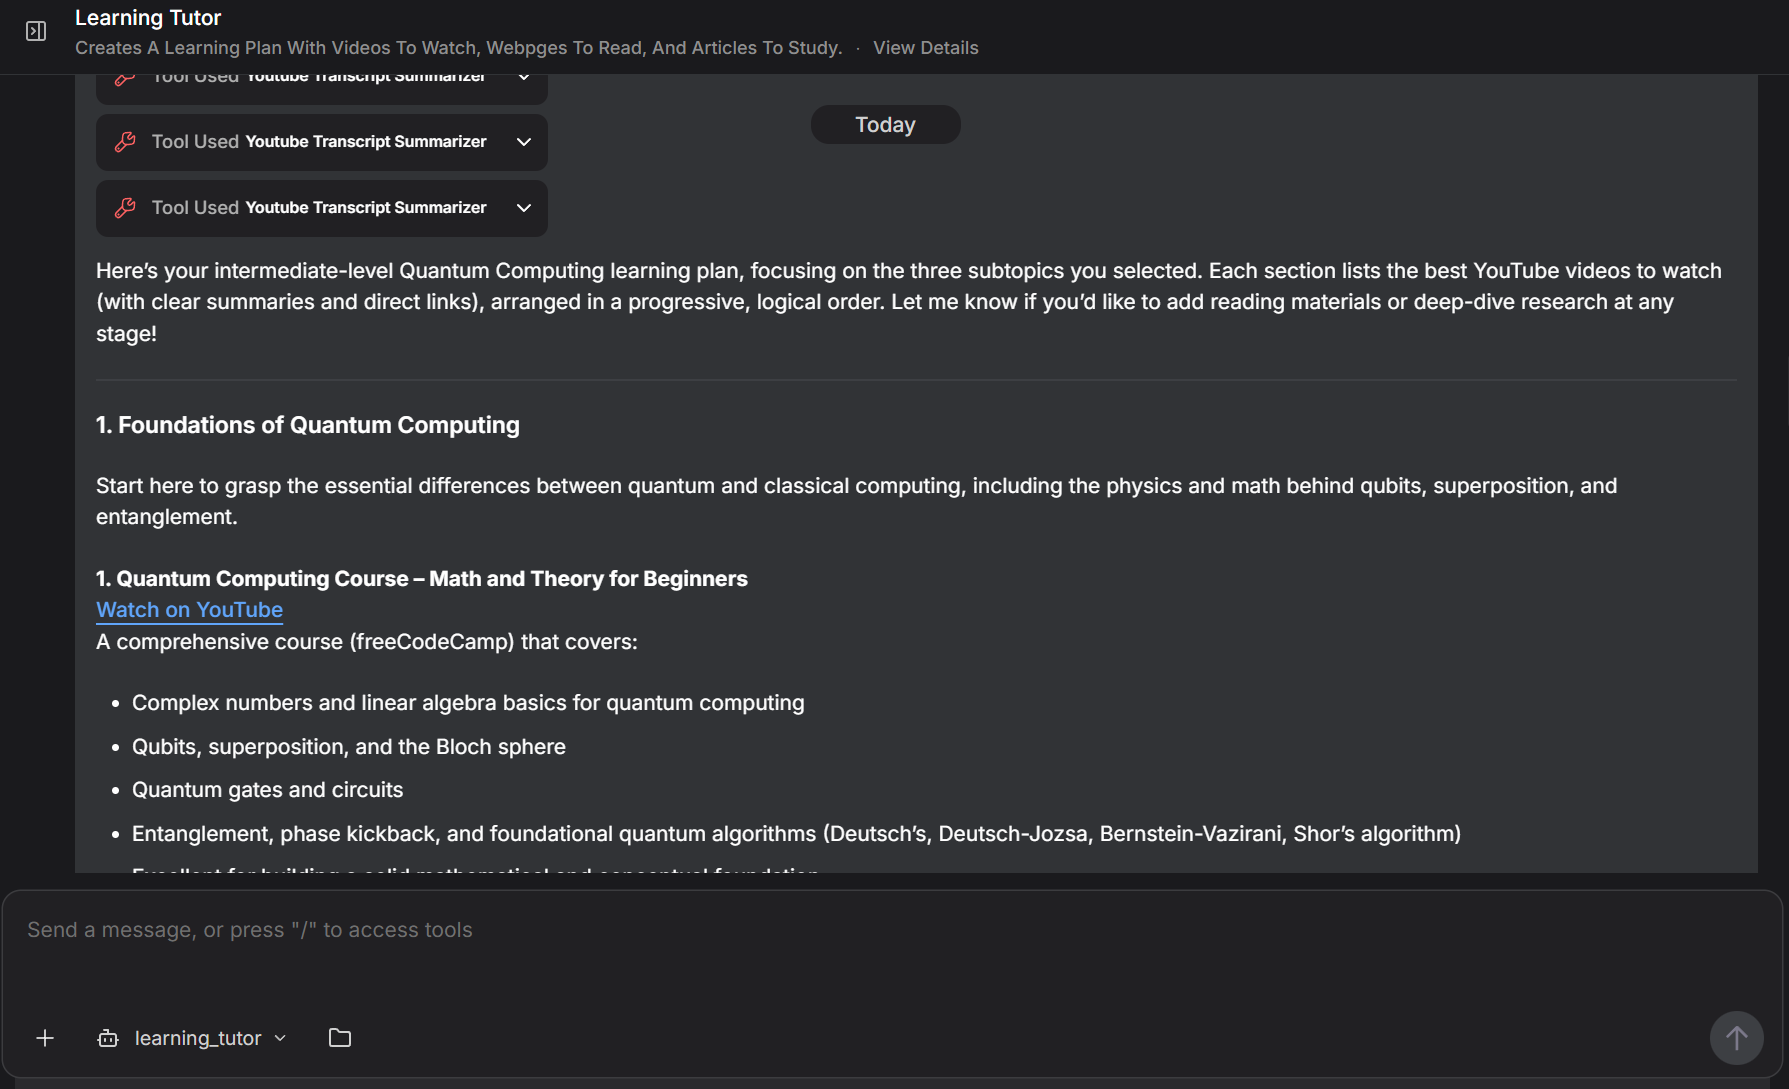
Task: Expand the bottom Youtube Transcript Summarizer chevron
Action: [523, 208]
